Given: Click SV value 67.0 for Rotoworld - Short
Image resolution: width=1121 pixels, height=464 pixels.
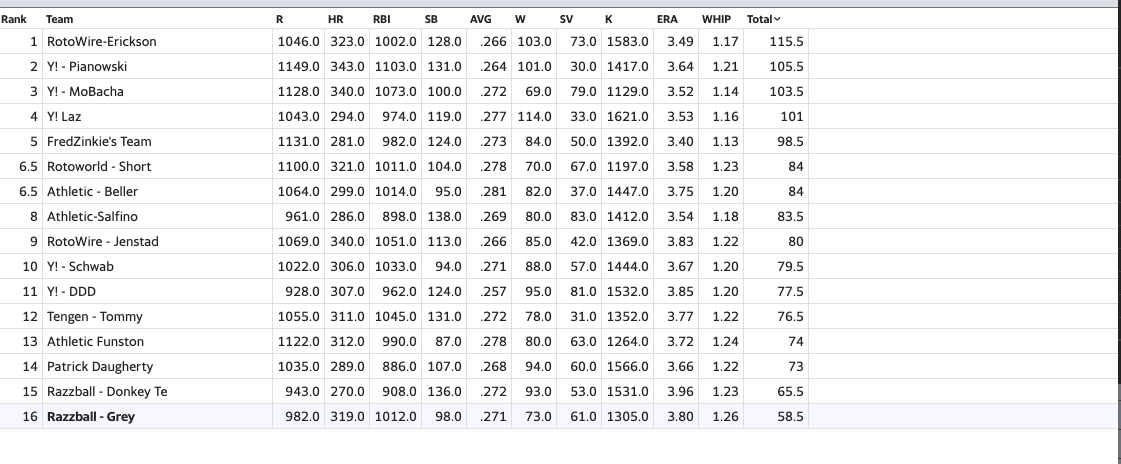Looking at the screenshot, I should click(x=583, y=167).
